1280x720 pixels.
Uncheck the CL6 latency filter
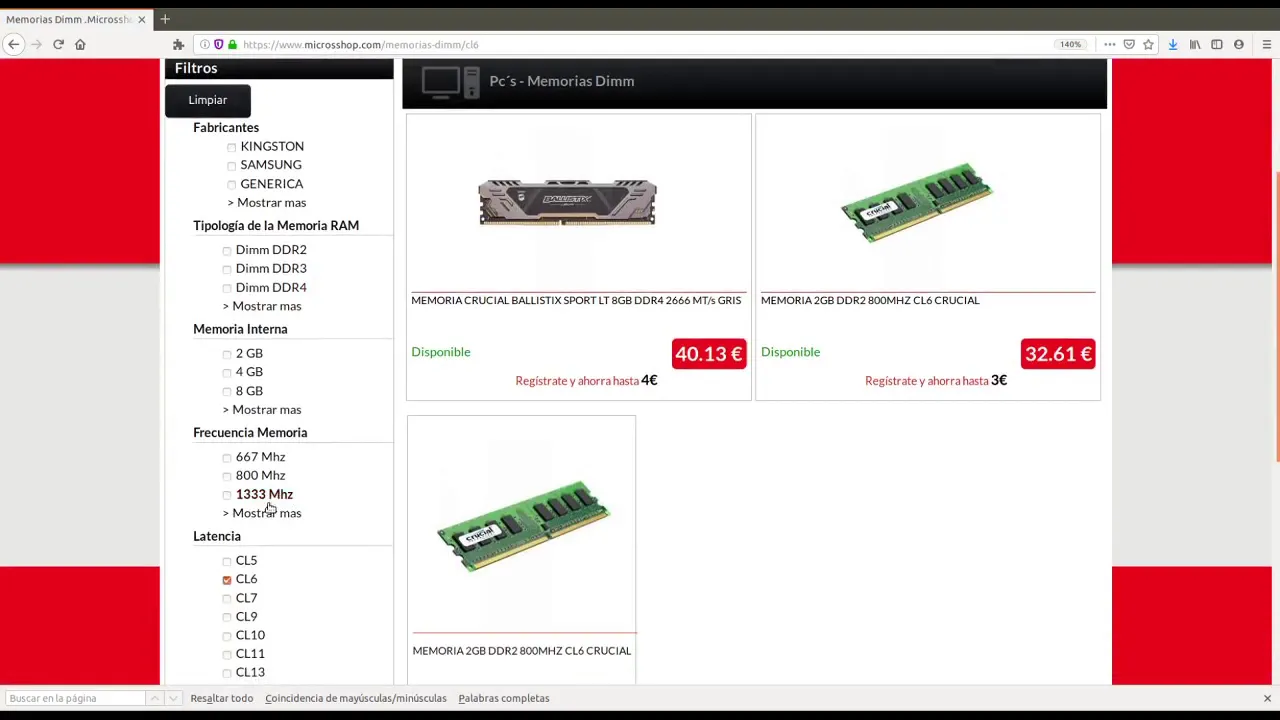227,580
